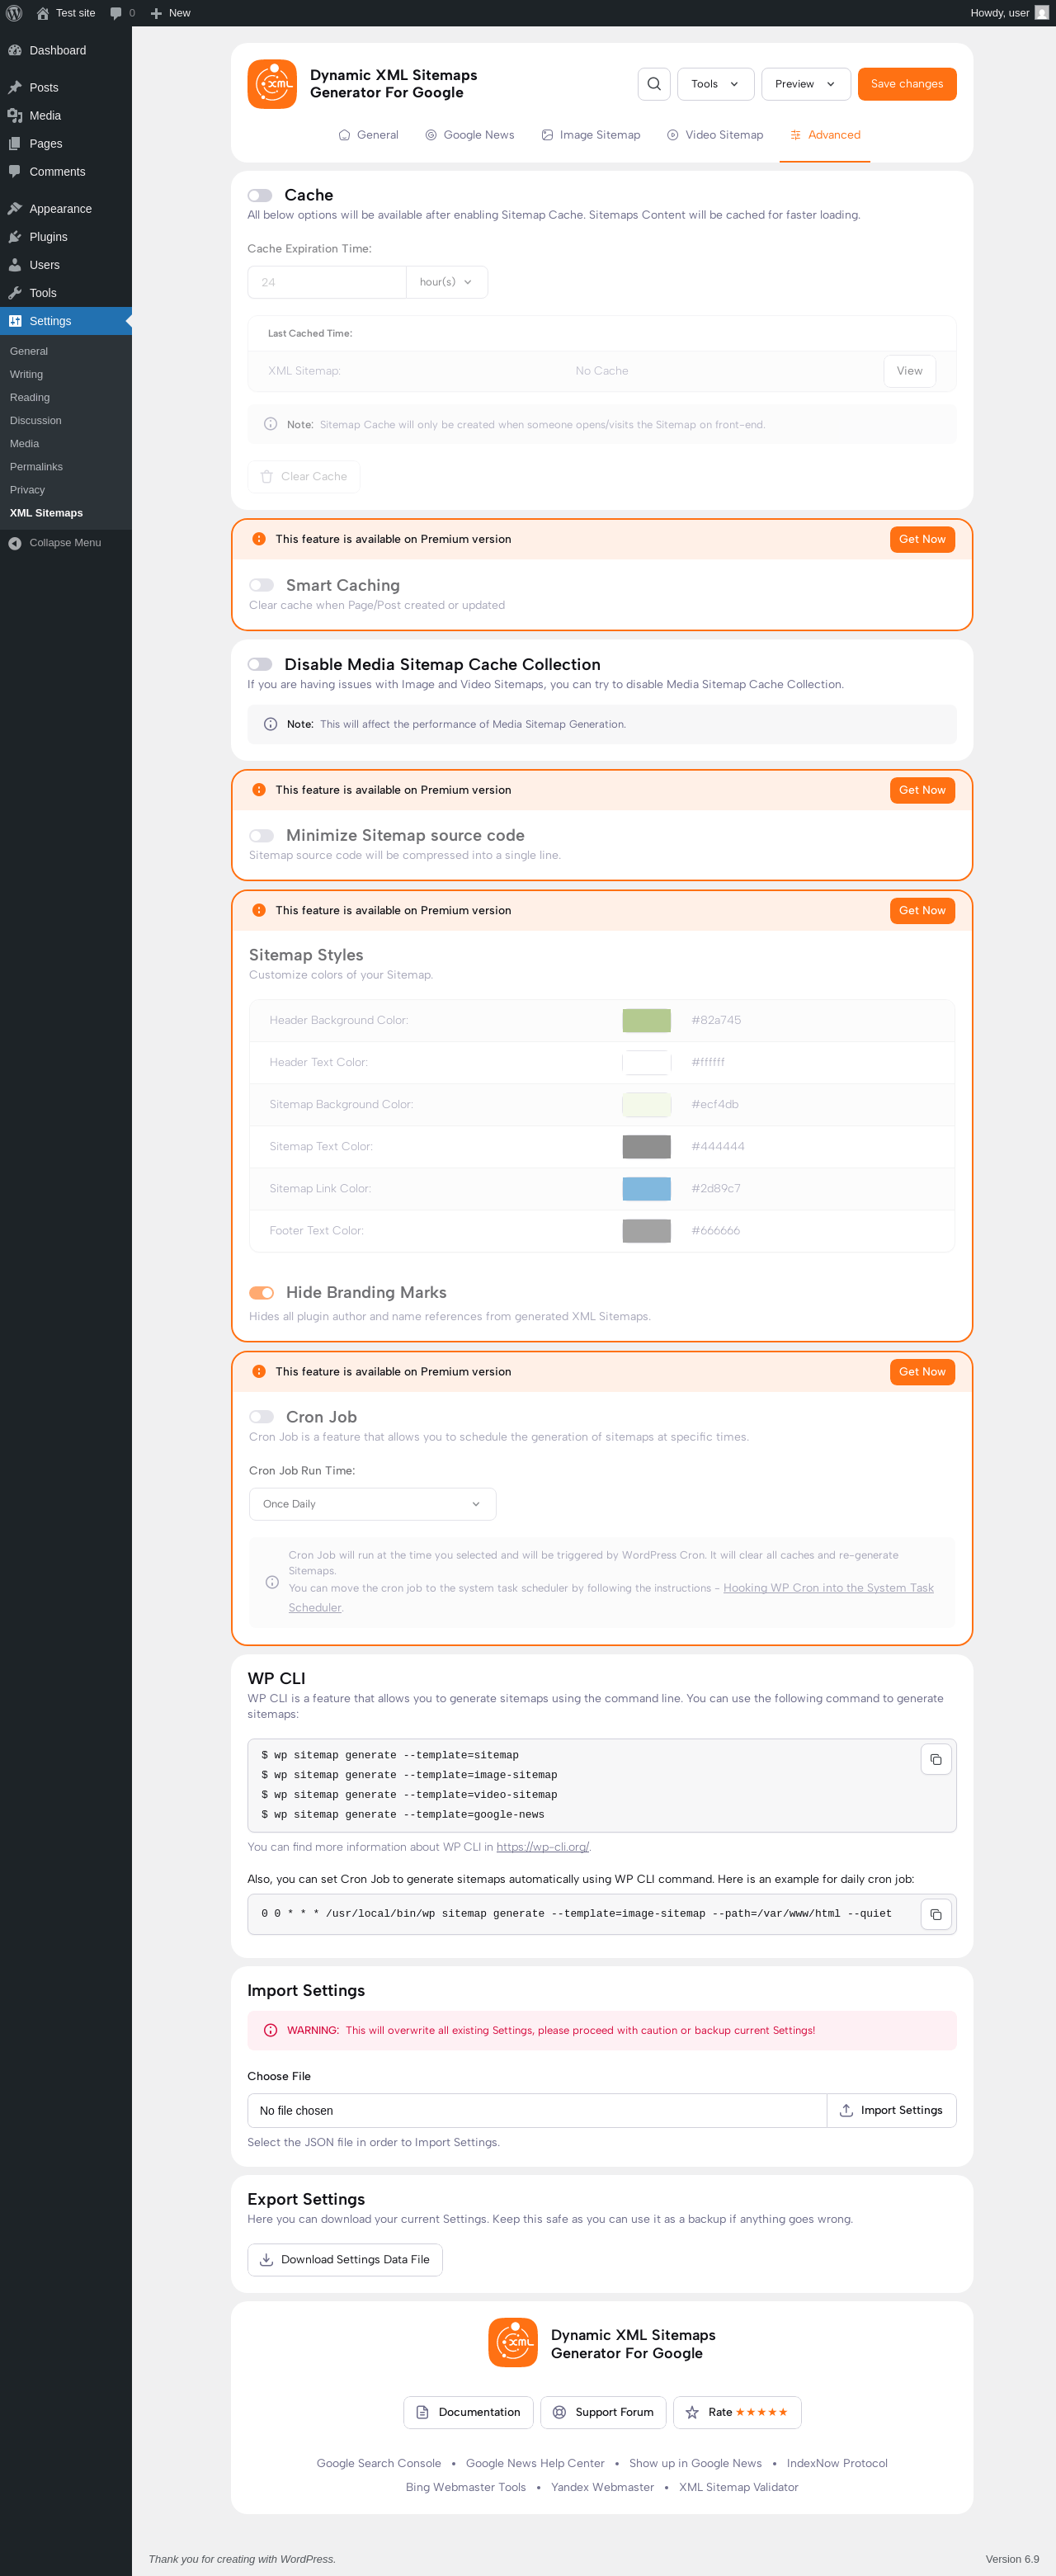Click the Posts pushpin icon
1056x2576 pixels.
click(x=15, y=88)
